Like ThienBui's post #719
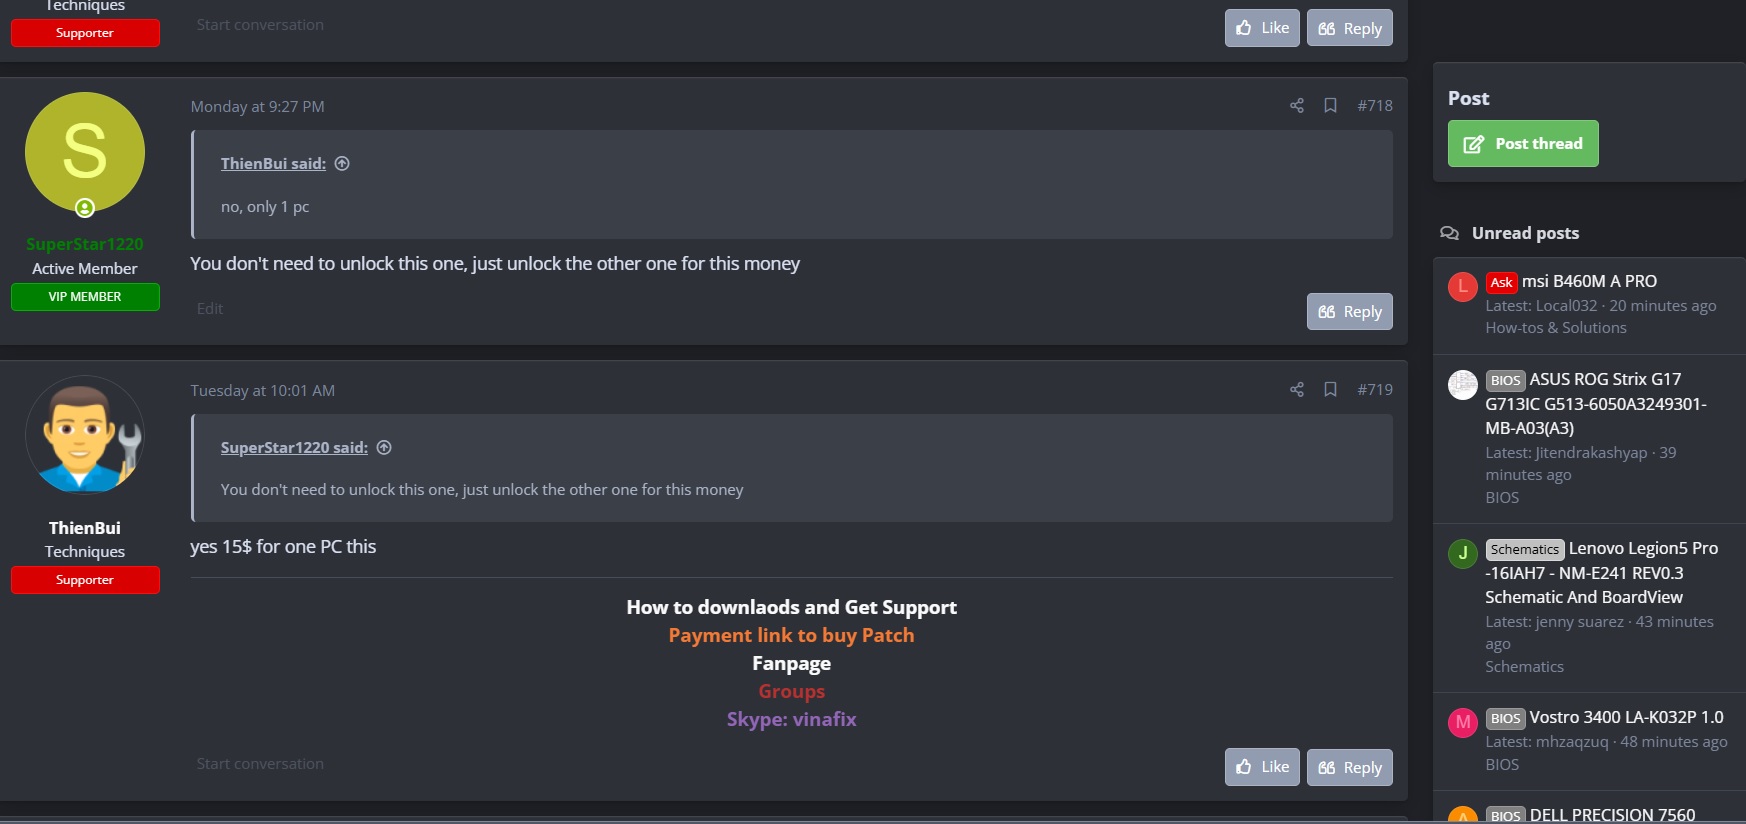This screenshot has height=824, width=1746. coord(1262,767)
